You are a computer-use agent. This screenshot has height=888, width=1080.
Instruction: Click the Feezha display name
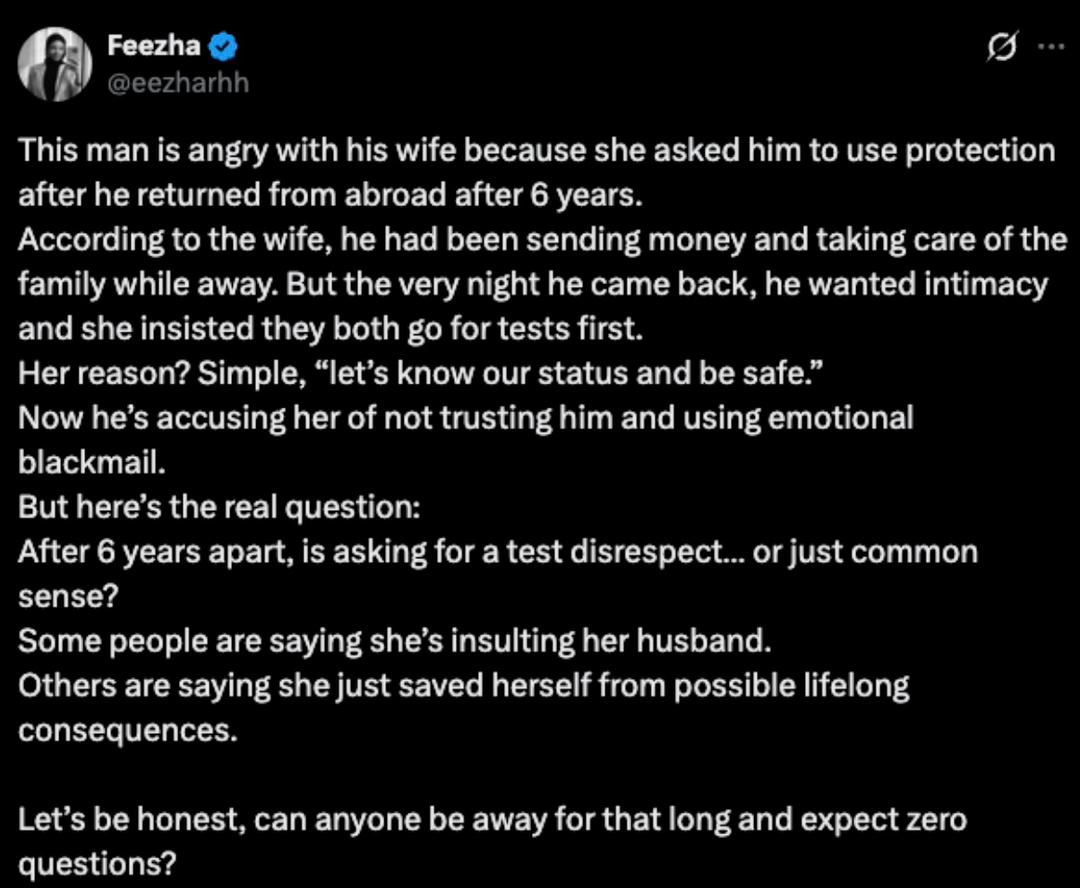(152, 46)
